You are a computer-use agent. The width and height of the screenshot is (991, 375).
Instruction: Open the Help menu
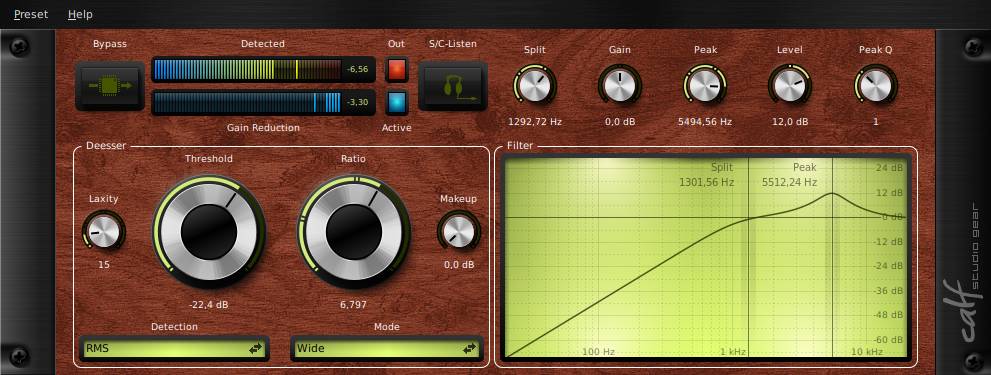80,14
